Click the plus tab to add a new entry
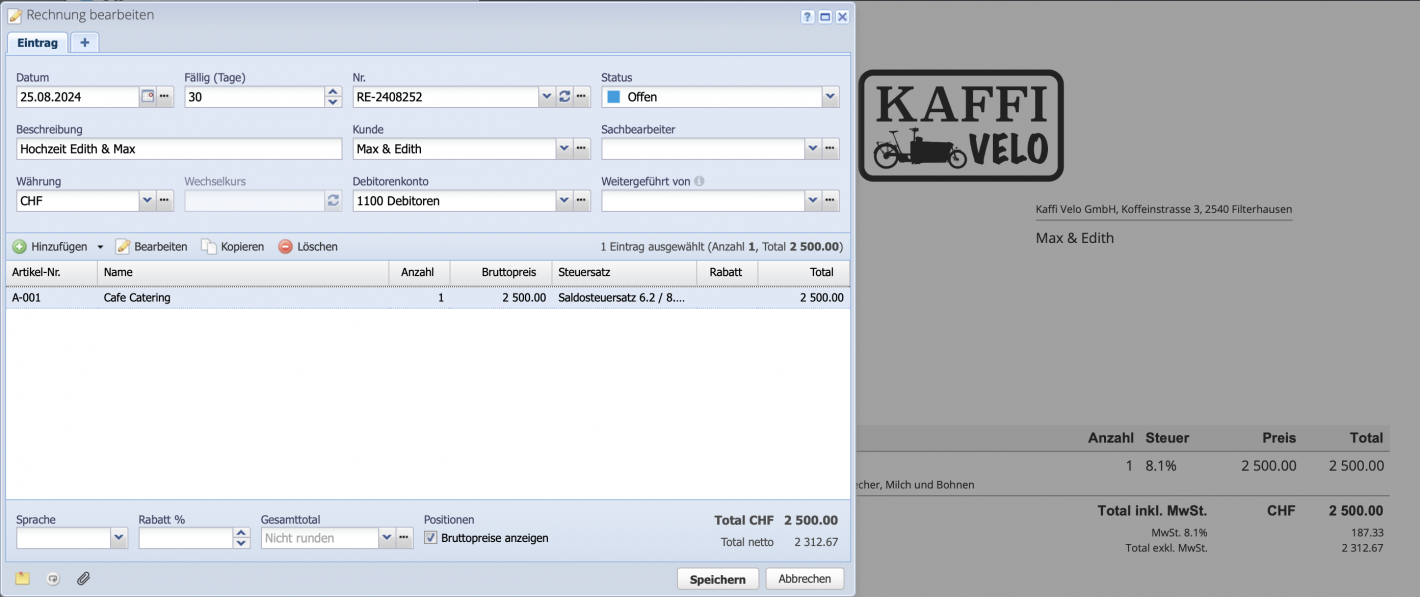The height and width of the screenshot is (597, 1420). point(84,42)
